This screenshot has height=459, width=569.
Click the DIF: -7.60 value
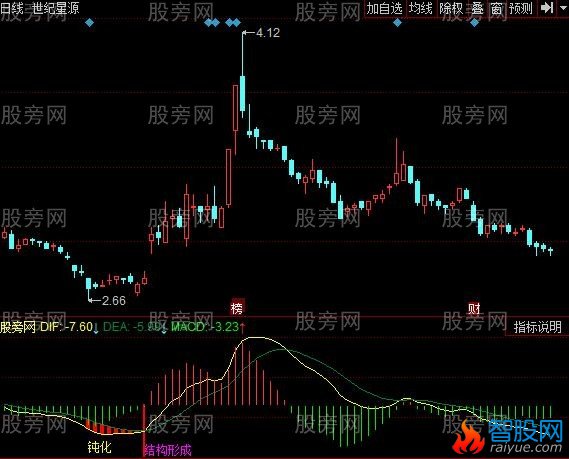coord(66,327)
